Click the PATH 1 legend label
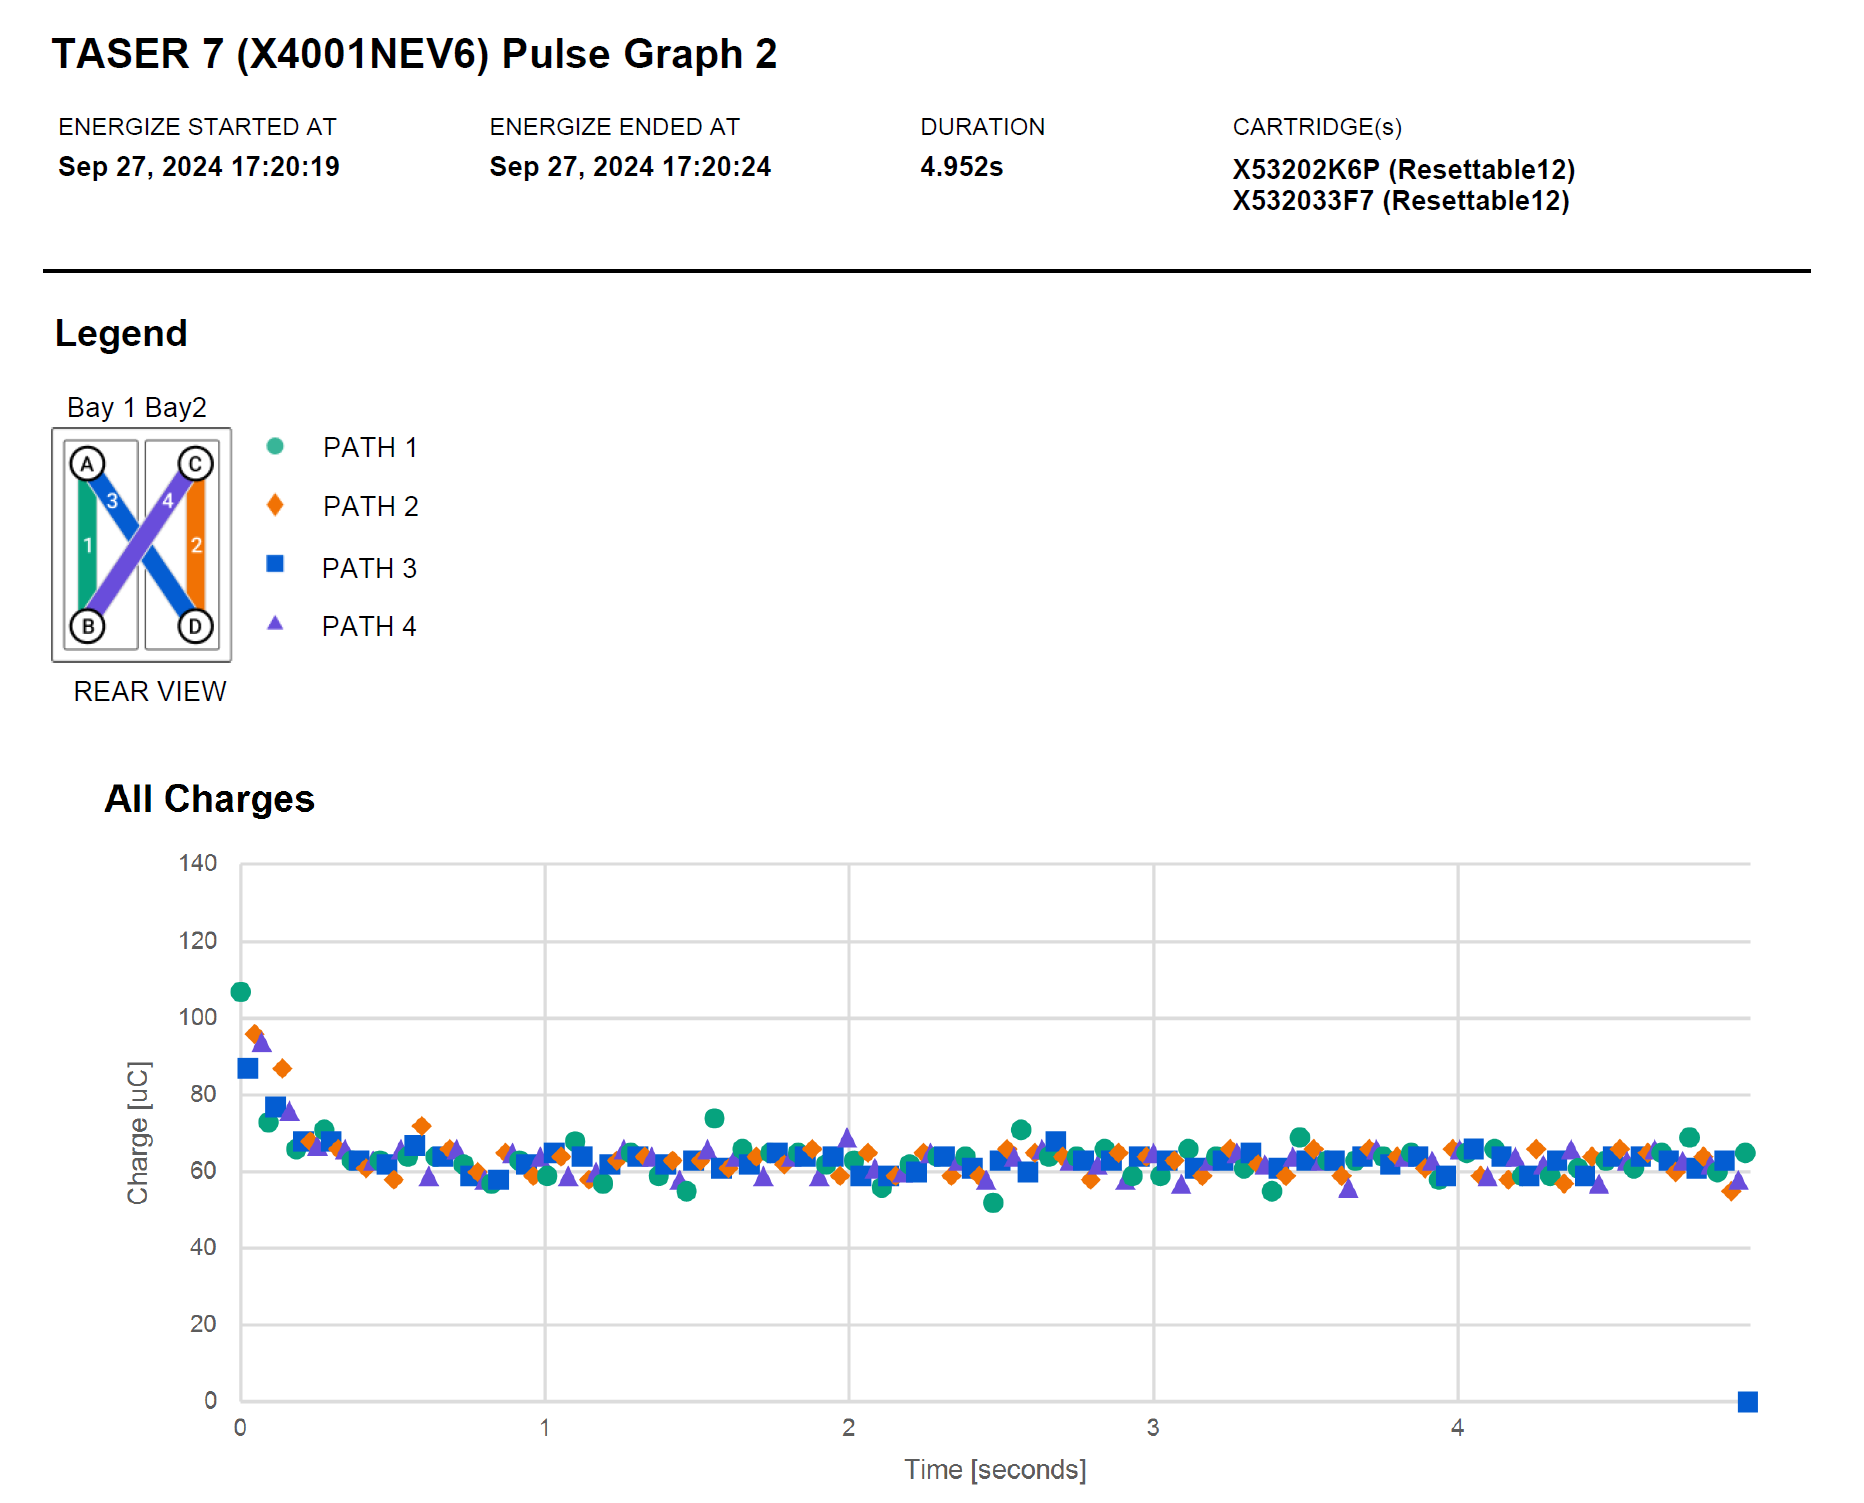 [370, 448]
